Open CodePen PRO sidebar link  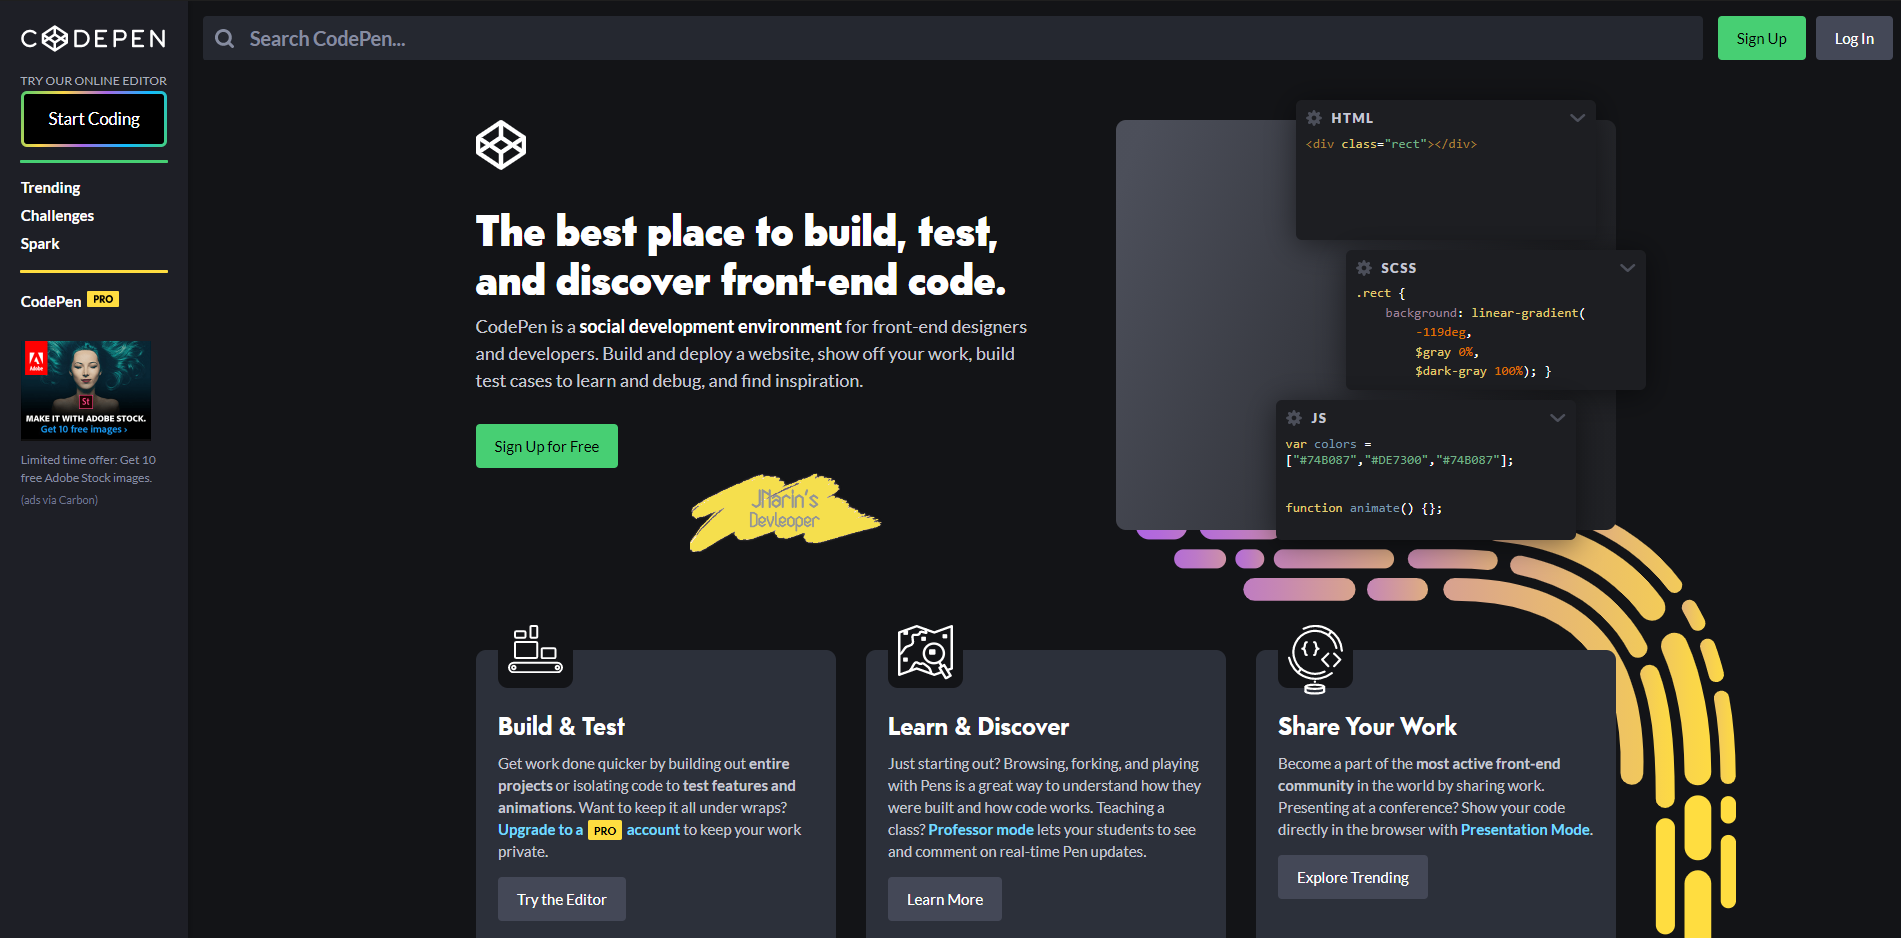coord(70,300)
